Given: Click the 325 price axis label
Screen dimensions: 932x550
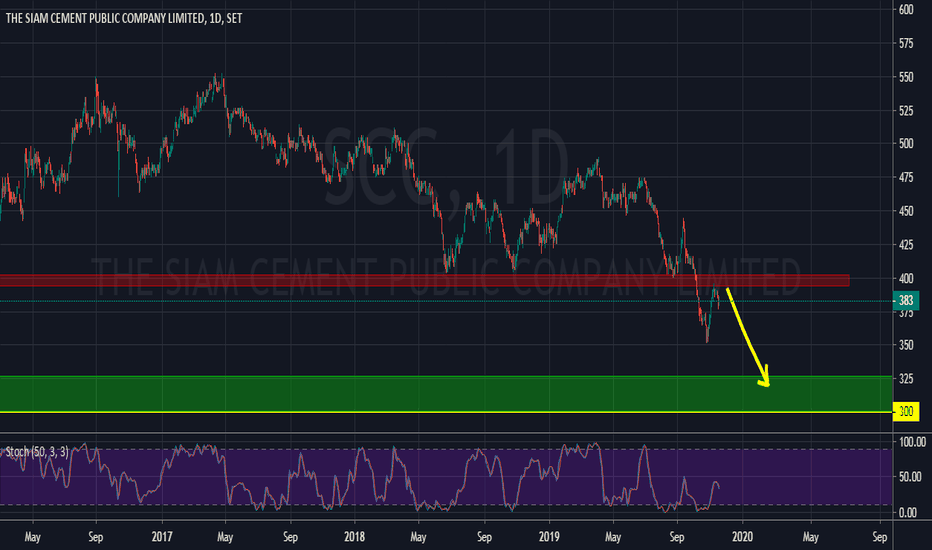Looking at the screenshot, I should pos(906,379).
